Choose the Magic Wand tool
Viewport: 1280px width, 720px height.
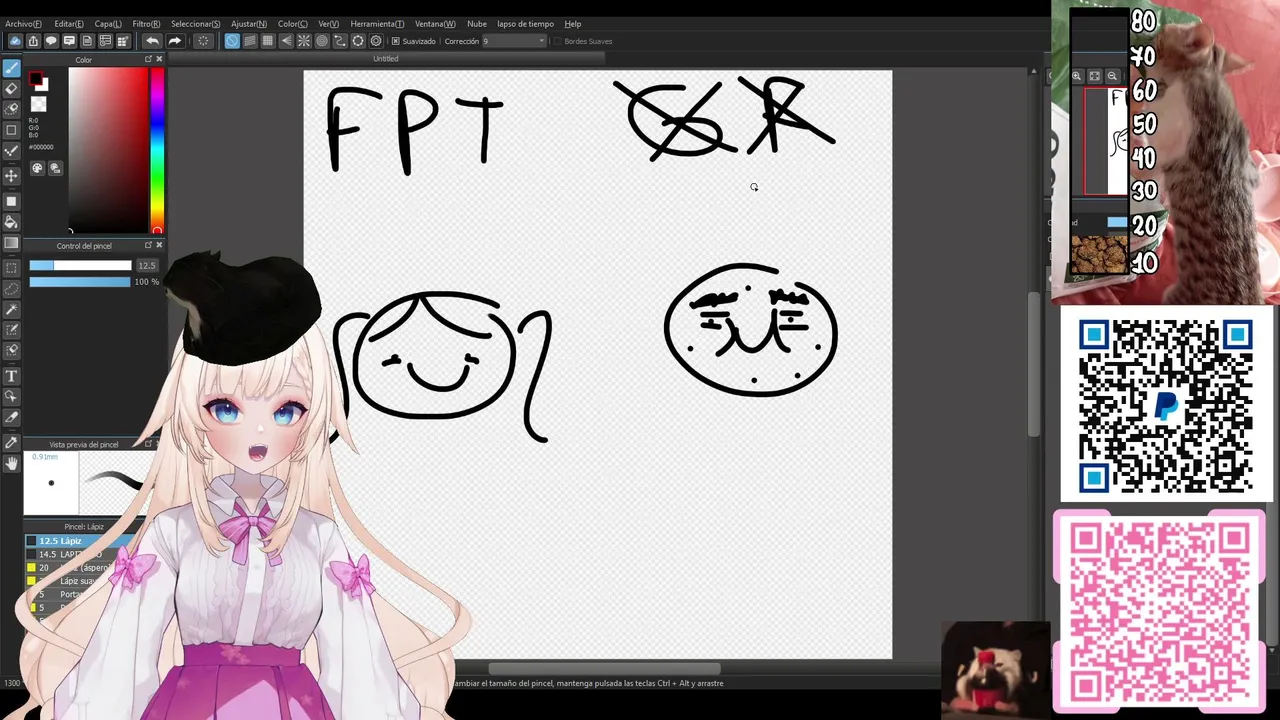point(11,310)
